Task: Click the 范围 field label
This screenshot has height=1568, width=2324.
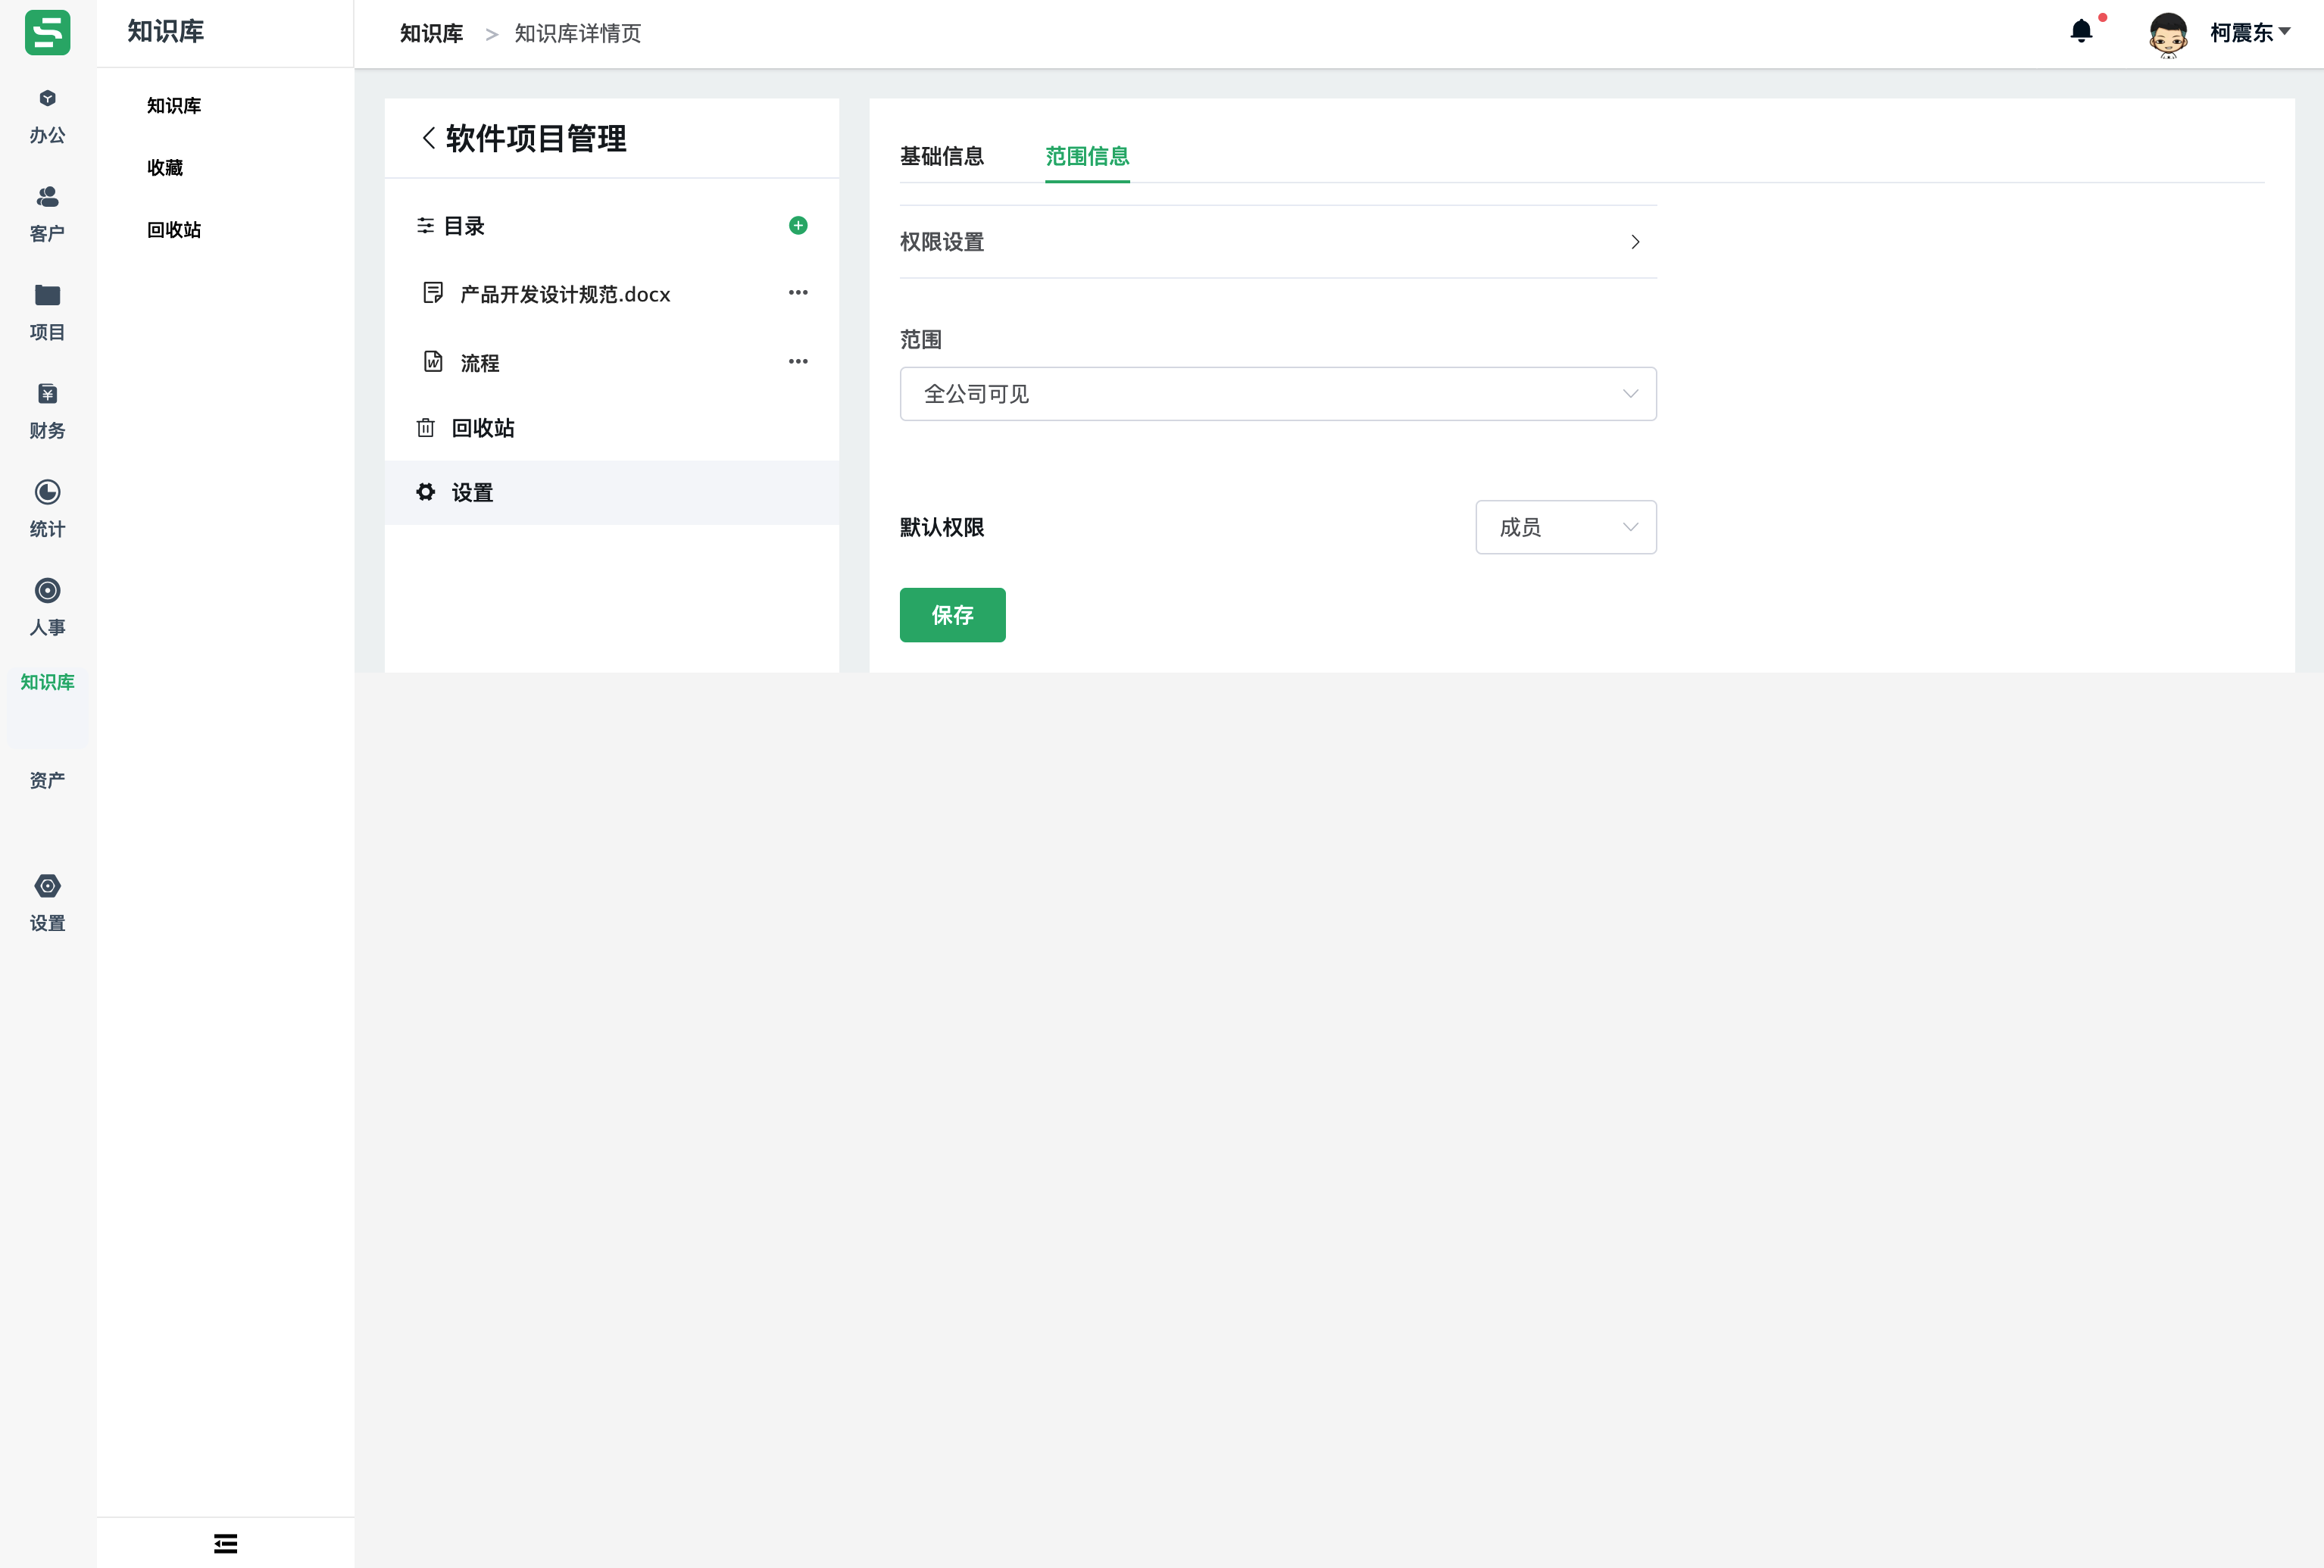Action: click(x=920, y=339)
